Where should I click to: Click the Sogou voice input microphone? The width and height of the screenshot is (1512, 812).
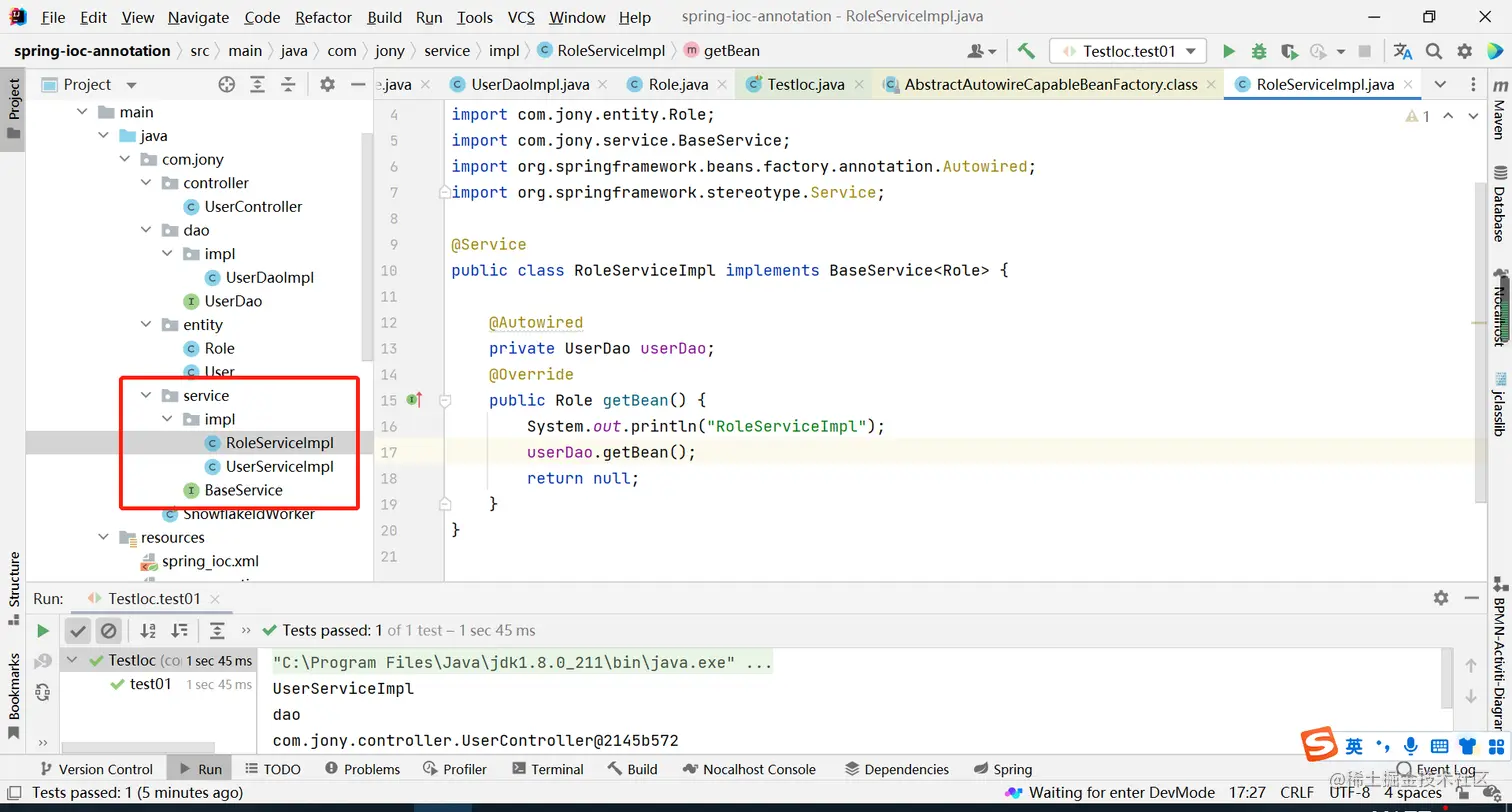click(x=1410, y=746)
